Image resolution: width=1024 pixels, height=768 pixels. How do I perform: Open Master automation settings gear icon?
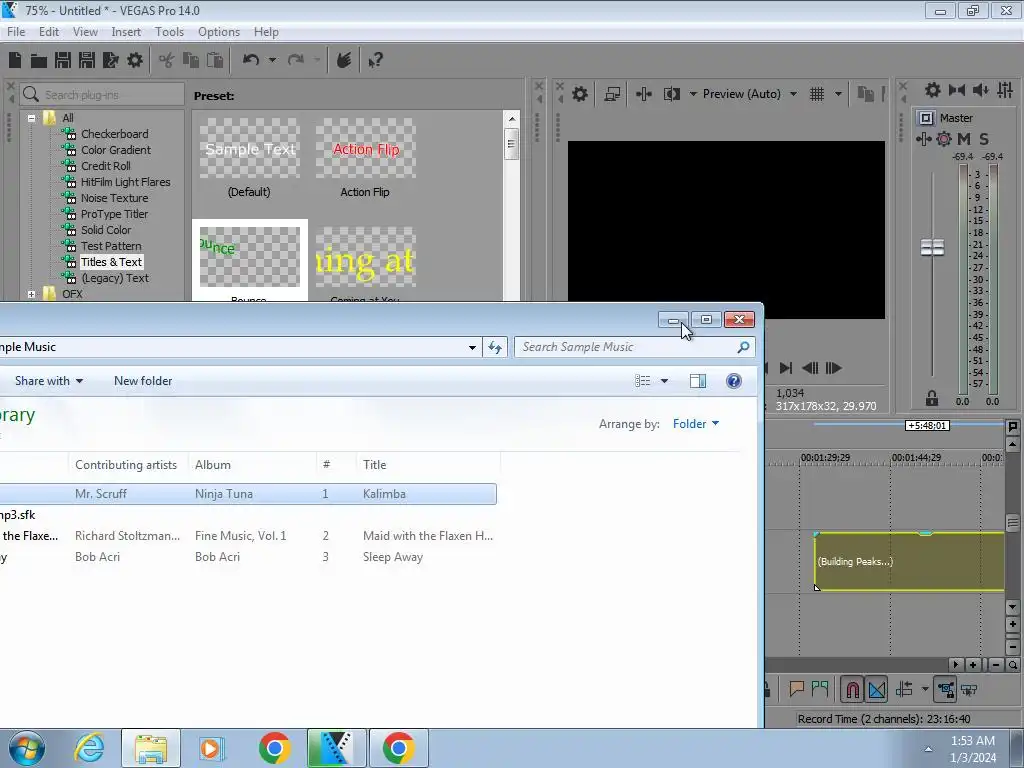pyautogui.click(x=944, y=138)
